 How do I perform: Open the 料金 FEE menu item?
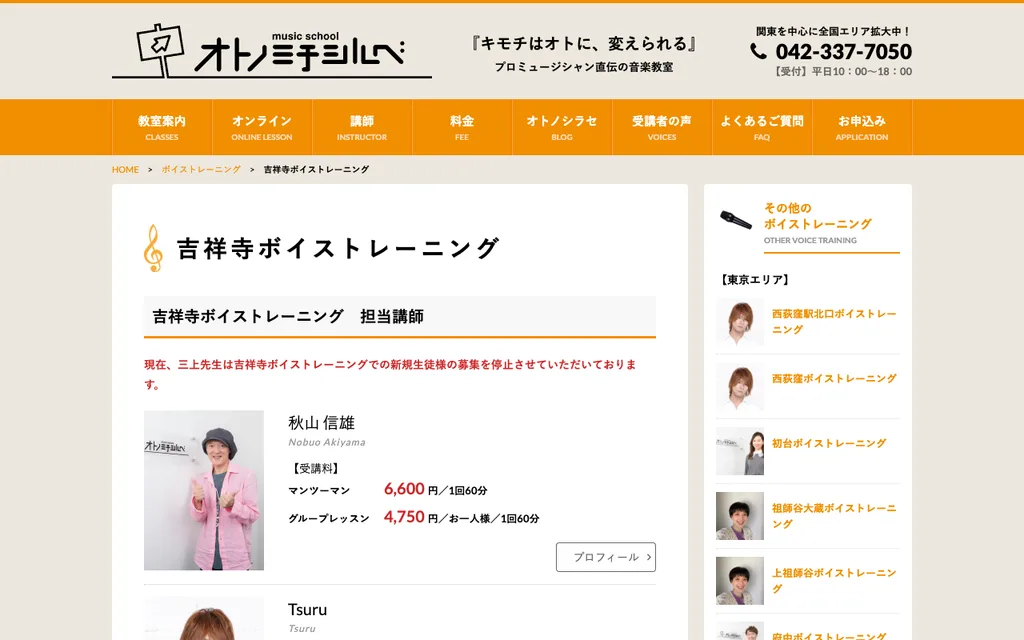[462, 127]
